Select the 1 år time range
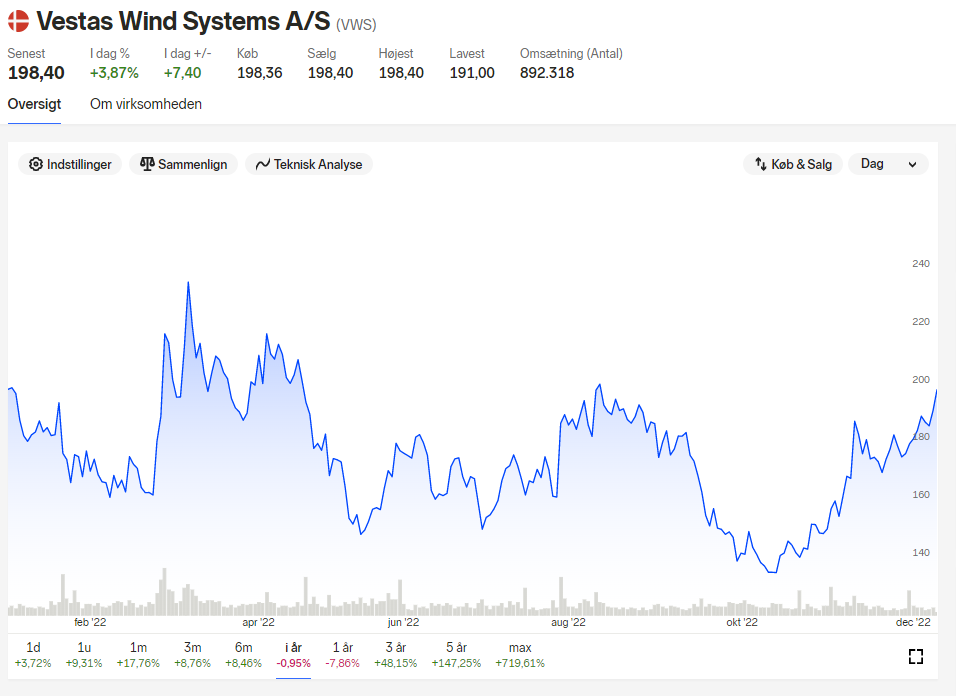This screenshot has height=696, width=956. coord(343,655)
